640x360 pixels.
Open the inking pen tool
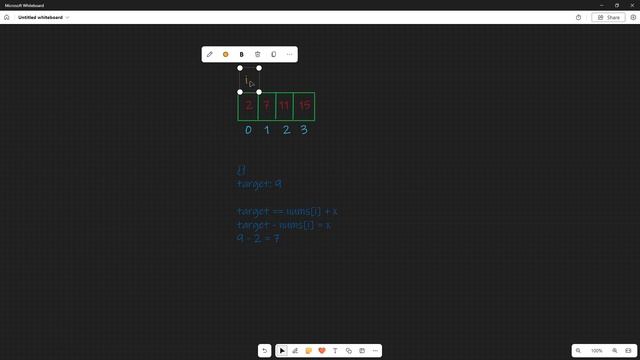click(295, 351)
